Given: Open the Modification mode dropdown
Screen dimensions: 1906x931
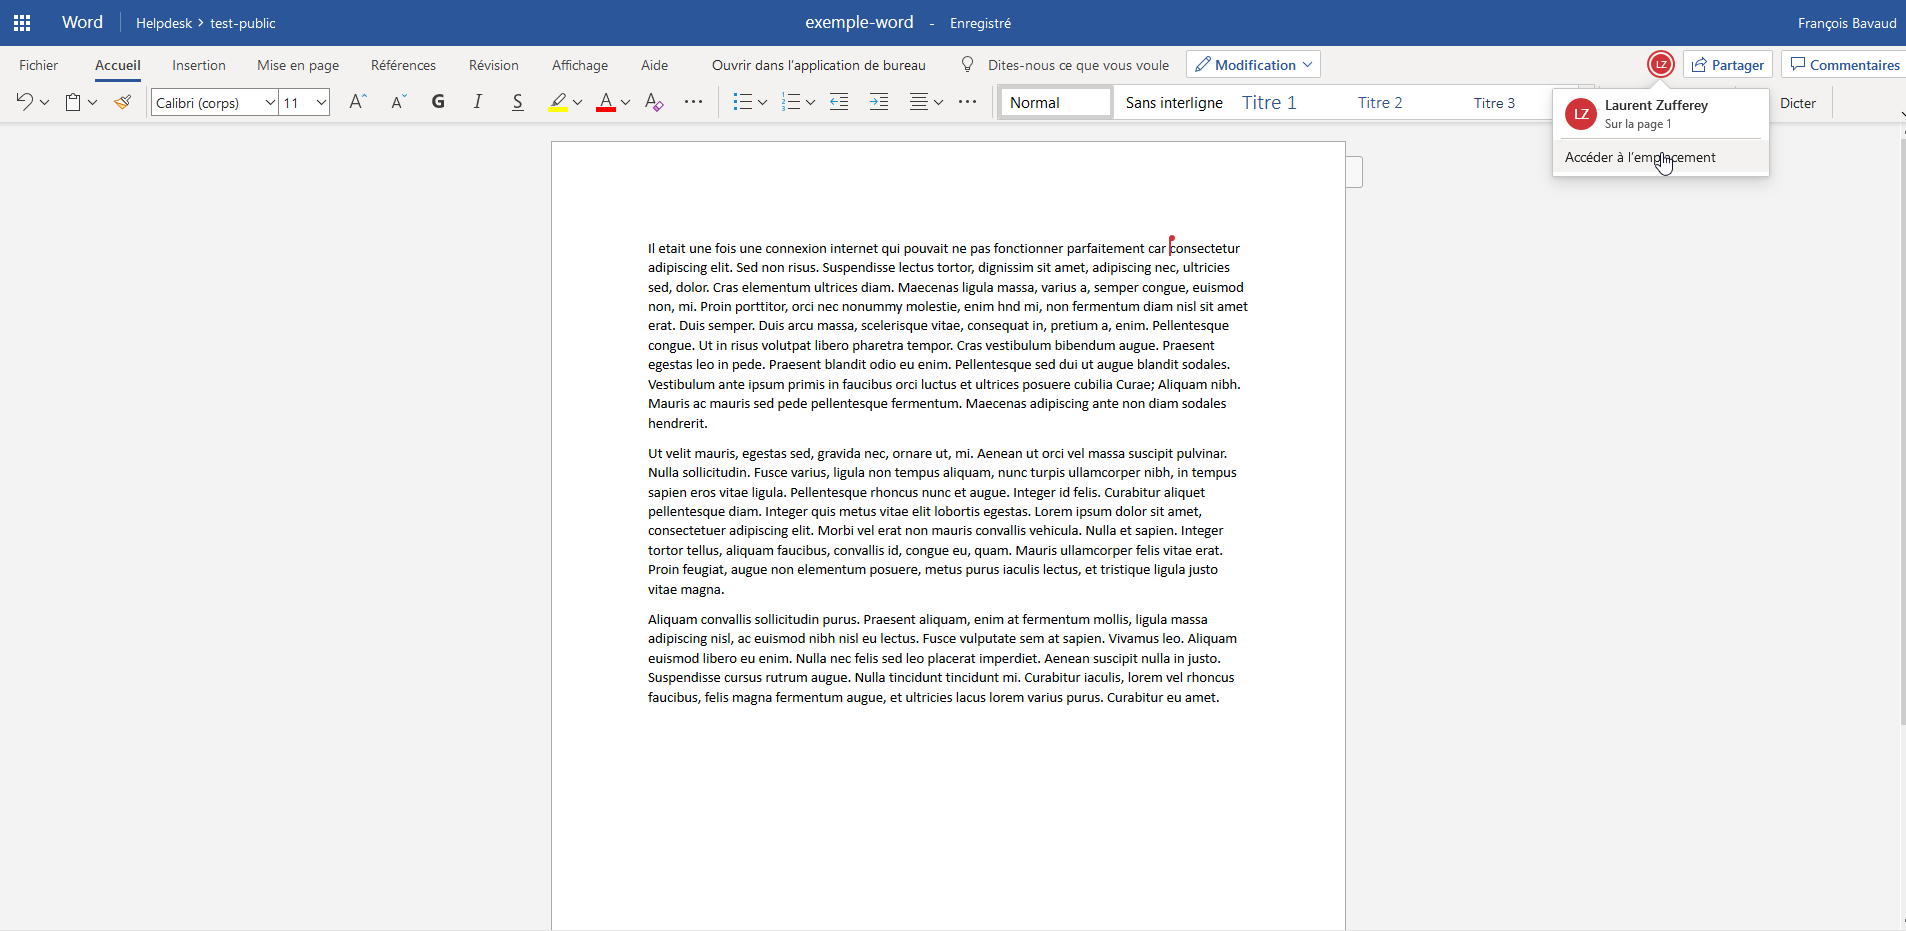Looking at the screenshot, I should [1254, 65].
